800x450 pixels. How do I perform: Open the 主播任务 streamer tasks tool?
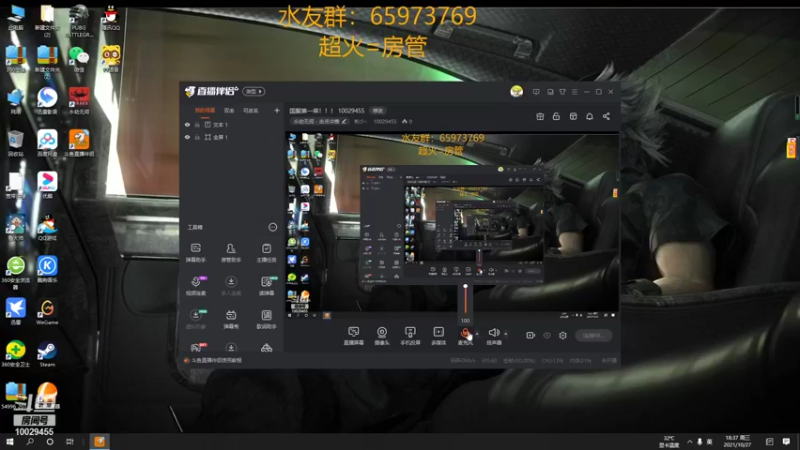266,253
